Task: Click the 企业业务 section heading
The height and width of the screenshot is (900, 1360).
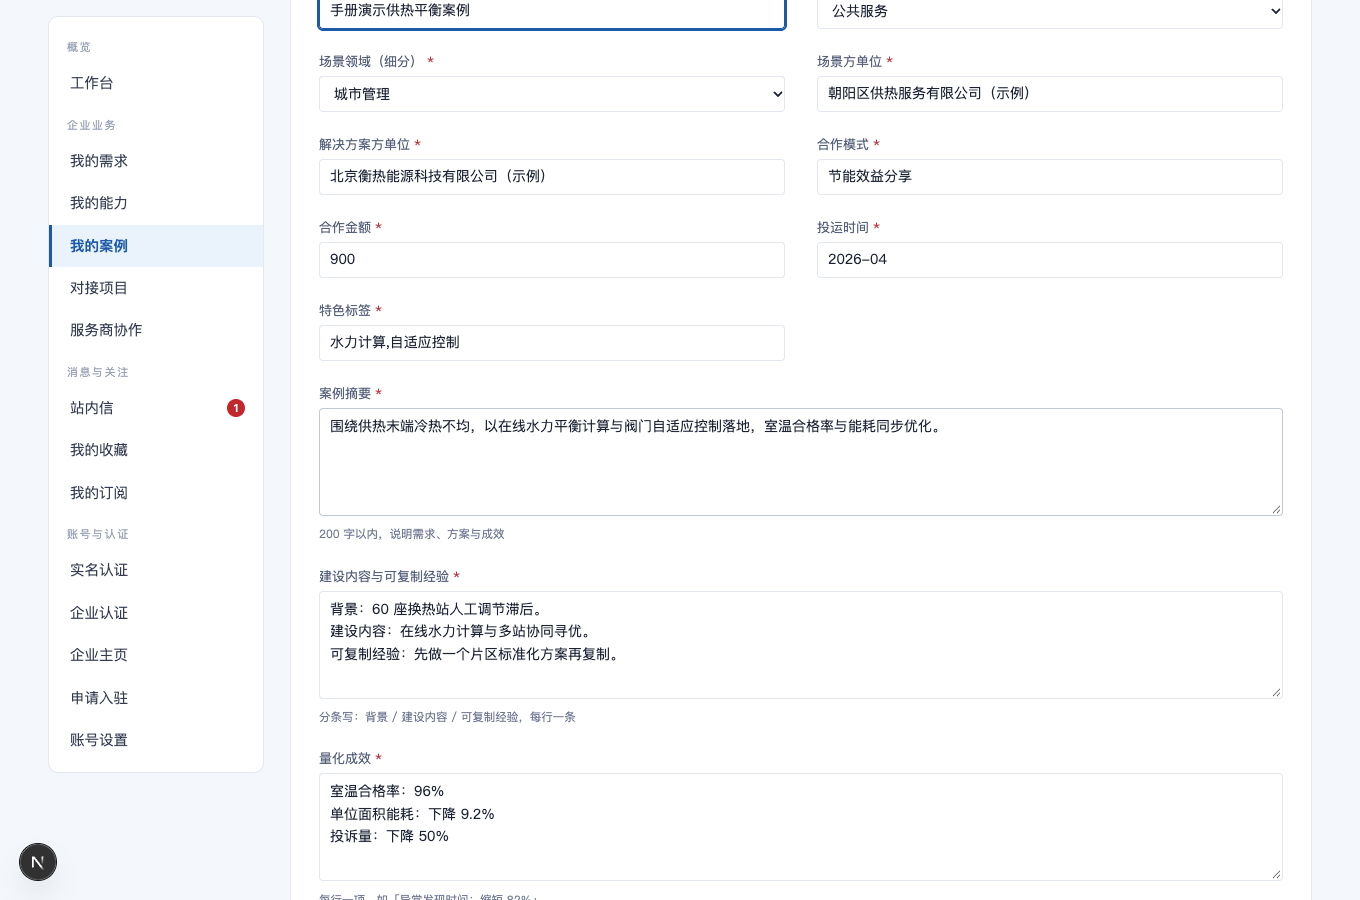Action: (91, 125)
